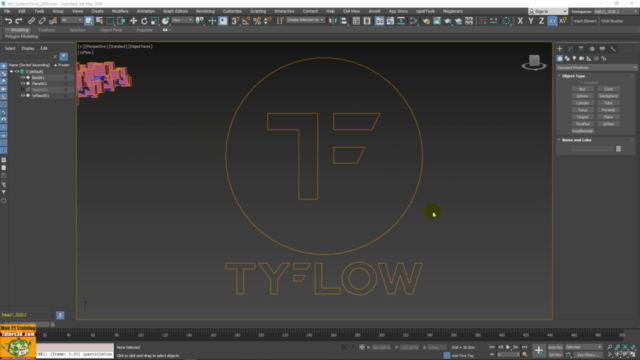Toggle the AutoGrid checkbox
Screen dimensions: 640x360
point(582,82)
